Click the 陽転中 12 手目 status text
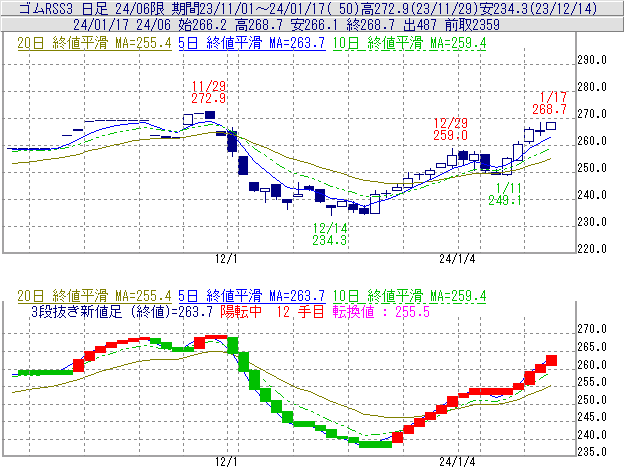 click(x=272, y=311)
